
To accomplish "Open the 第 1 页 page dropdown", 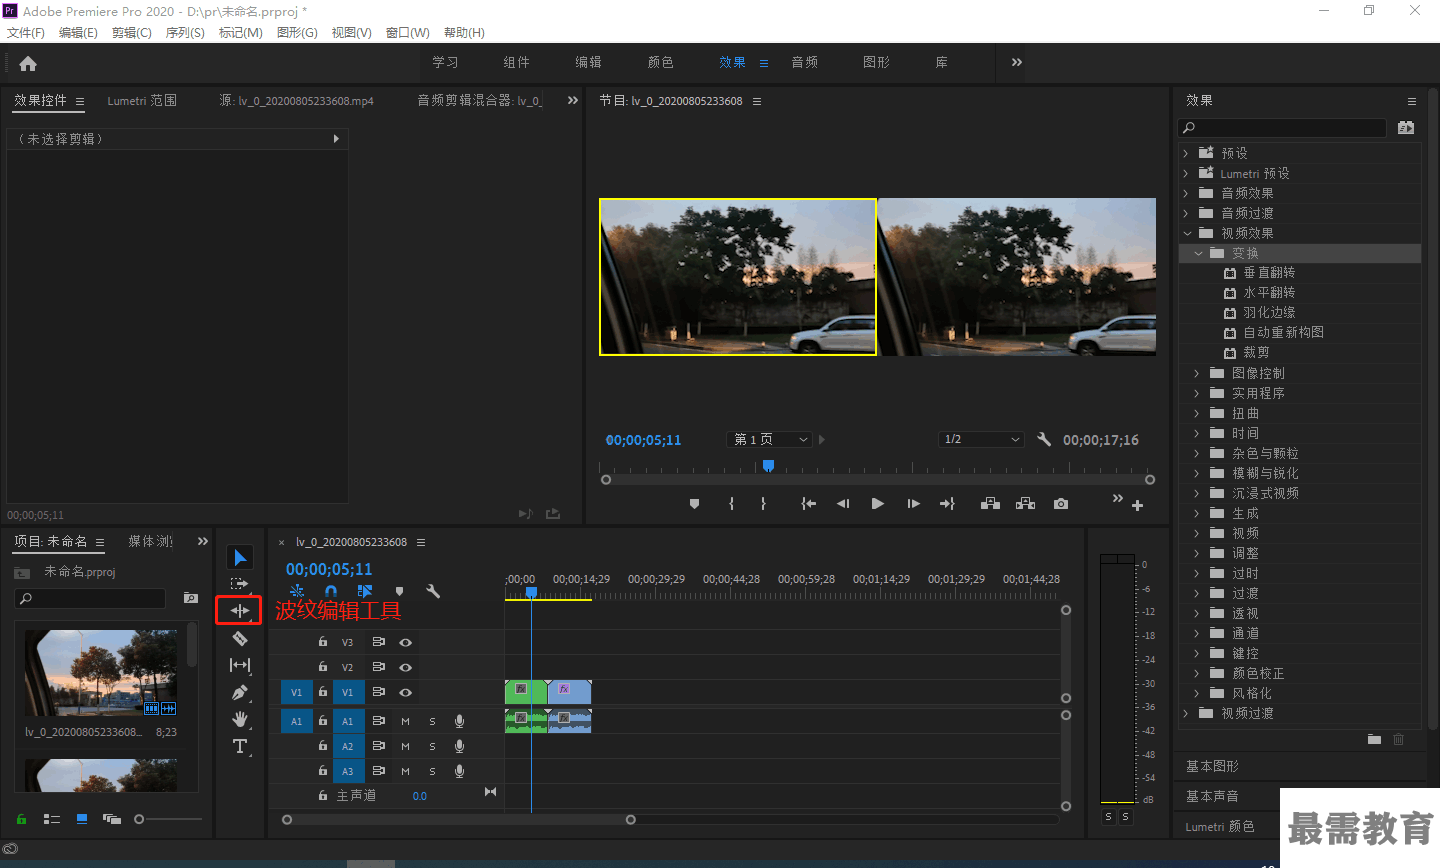I will [768, 439].
